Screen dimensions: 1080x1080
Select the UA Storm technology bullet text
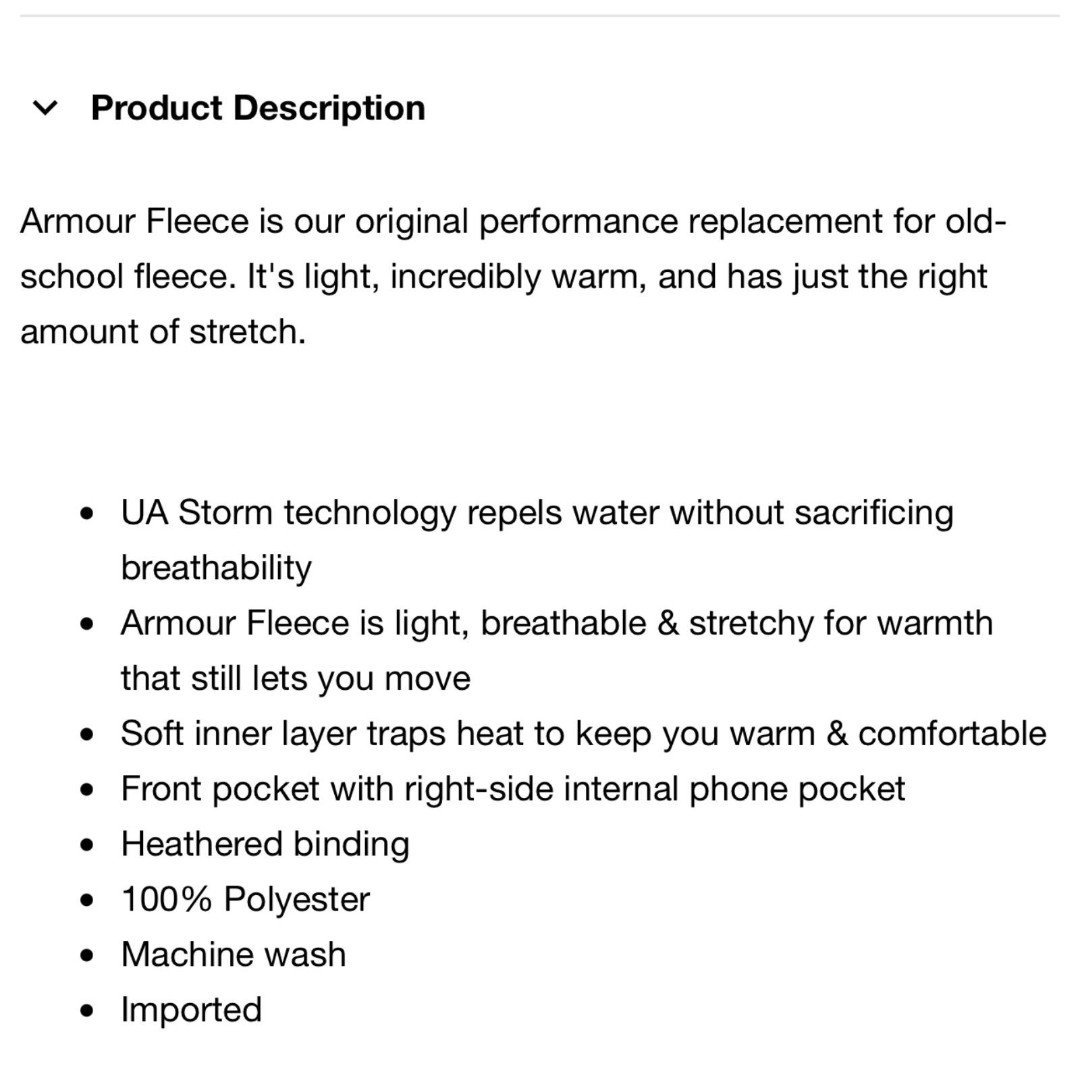click(537, 540)
